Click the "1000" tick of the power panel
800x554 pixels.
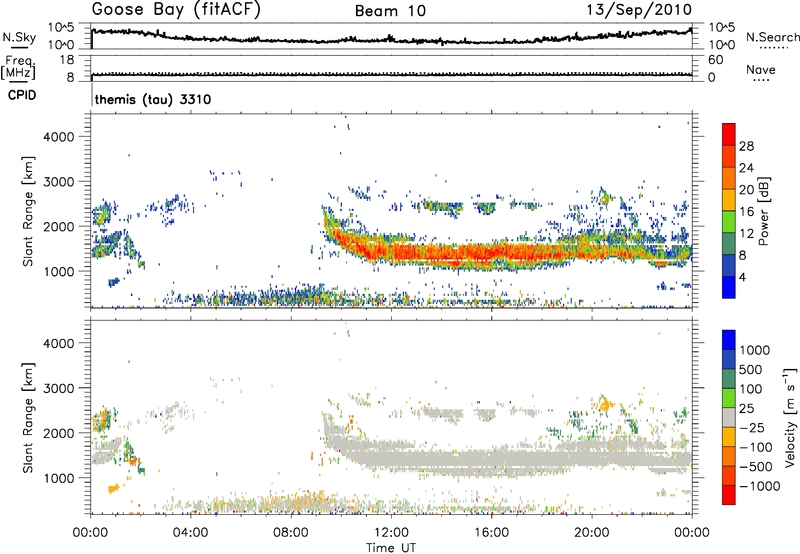click(x=58, y=271)
